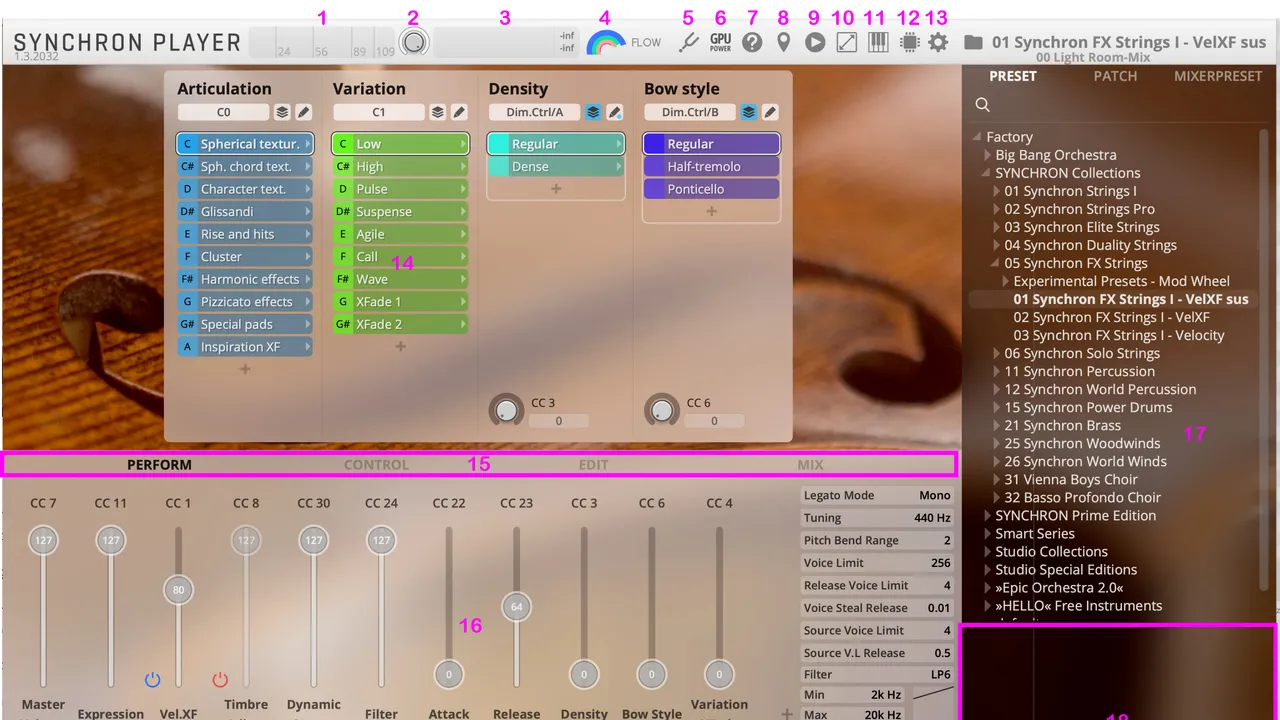Click the round play button icon
This screenshot has width=1280, height=720.
coord(815,43)
